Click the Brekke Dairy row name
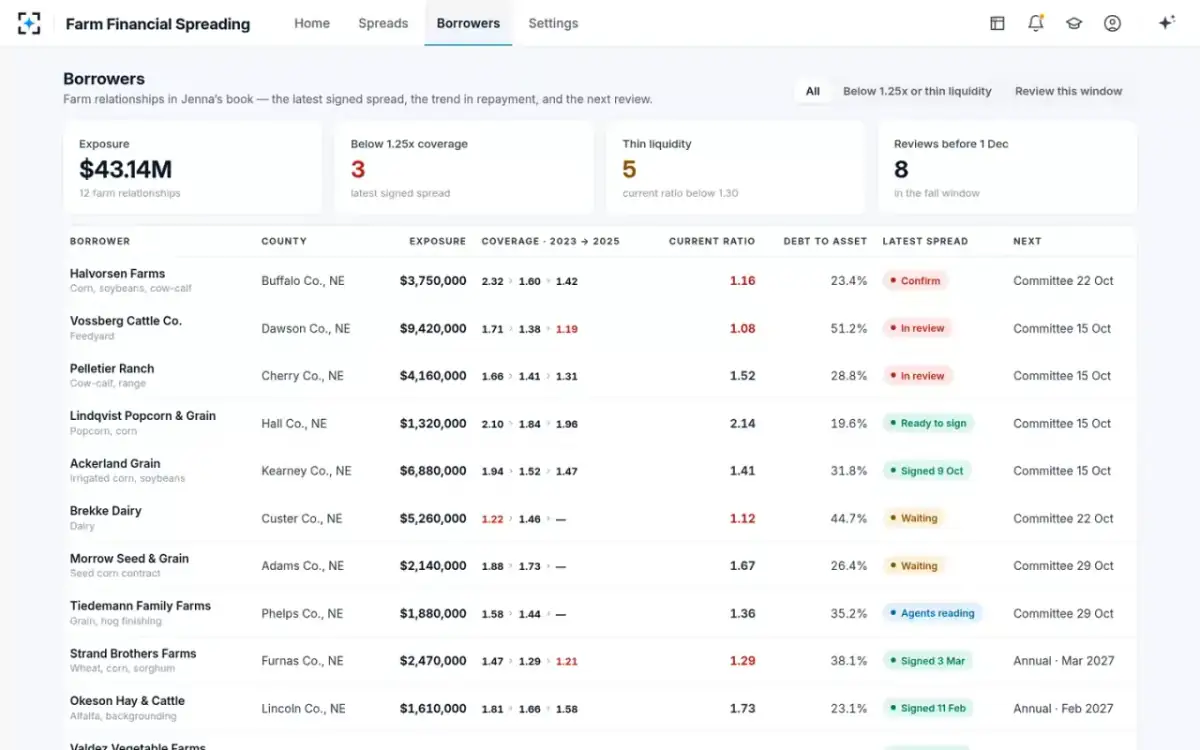 pos(106,511)
